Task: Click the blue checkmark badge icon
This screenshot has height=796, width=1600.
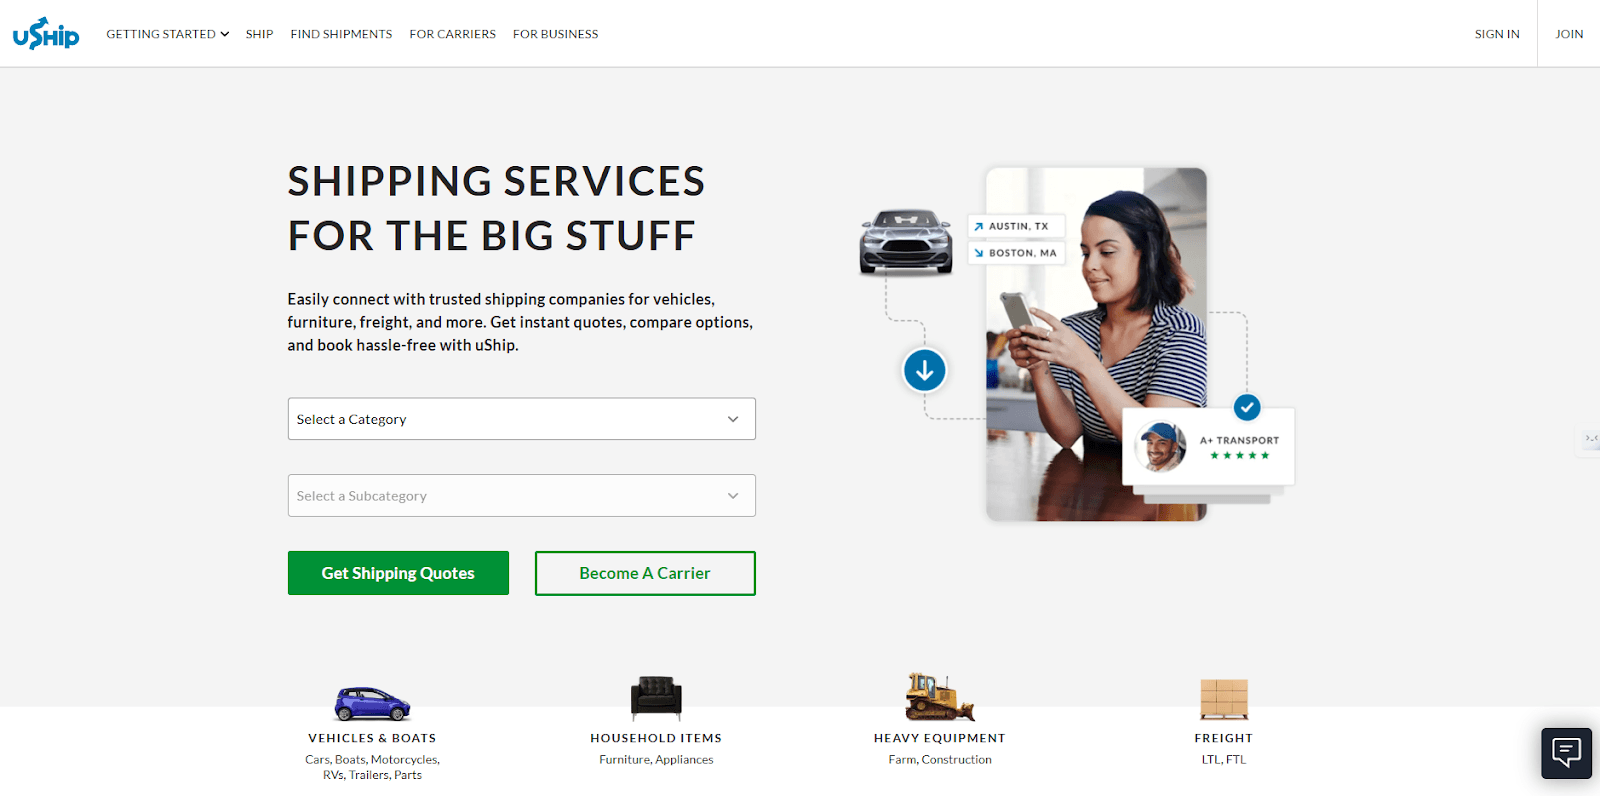Action: pos(1247,407)
